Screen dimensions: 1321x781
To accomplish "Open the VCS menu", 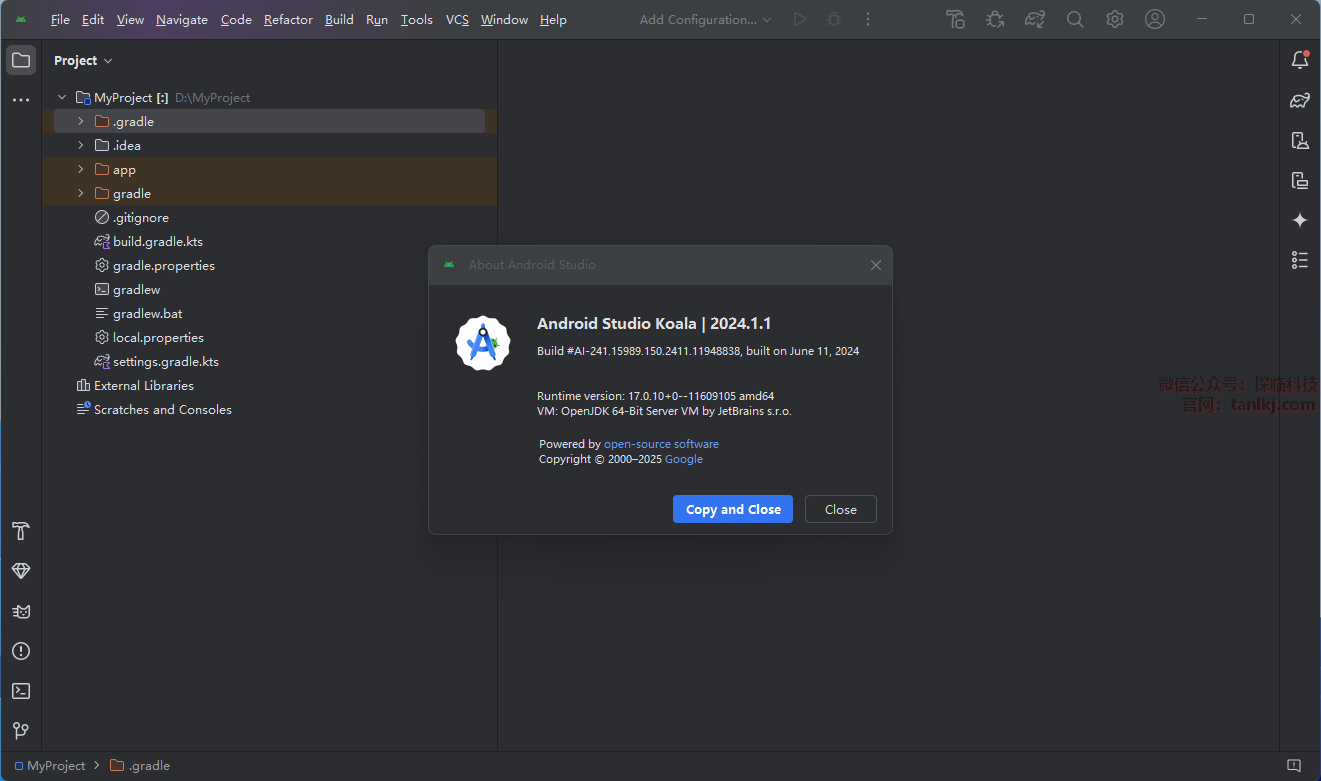I will click(x=457, y=19).
